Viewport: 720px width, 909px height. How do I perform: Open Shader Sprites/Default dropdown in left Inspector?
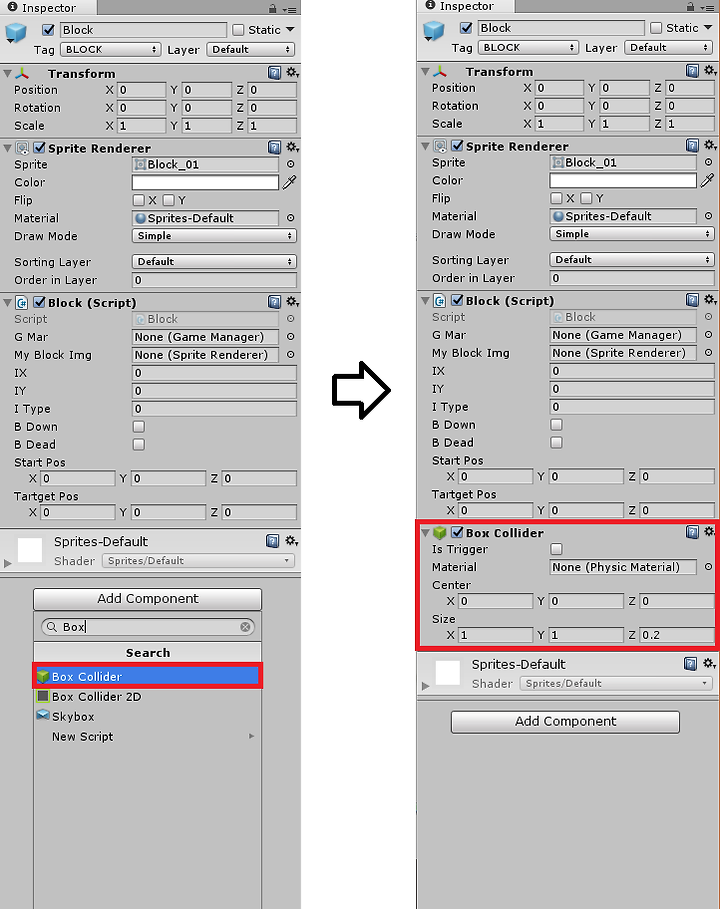point(198,561)
